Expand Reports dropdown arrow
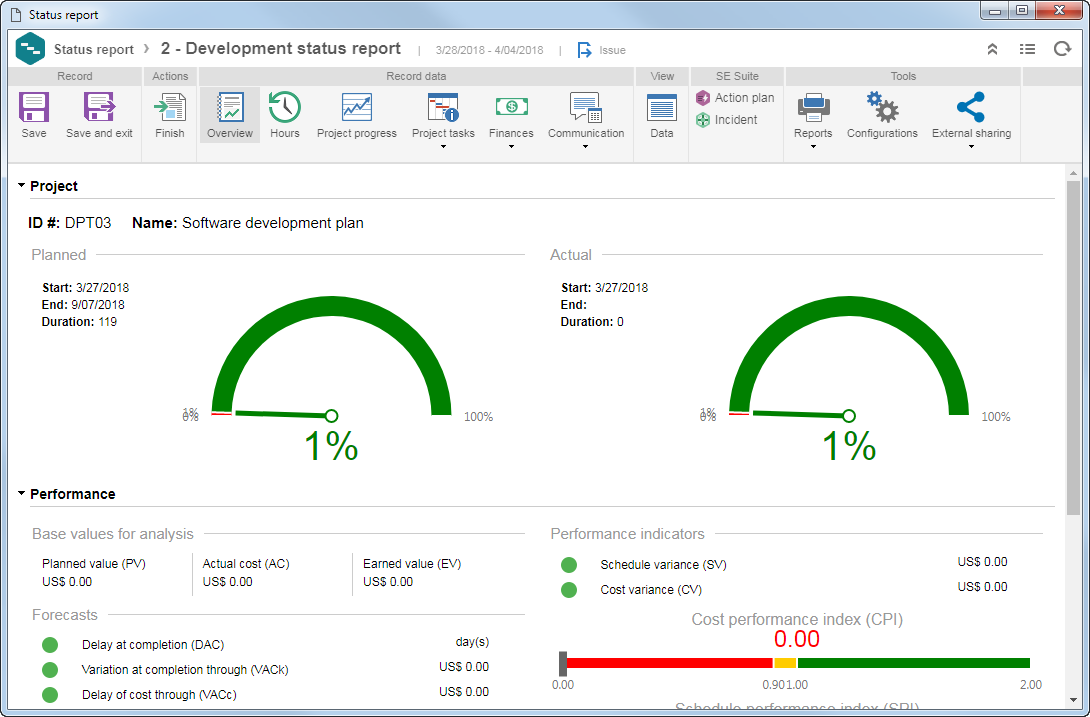This screenshot has height=717, width=1090. 813,147
